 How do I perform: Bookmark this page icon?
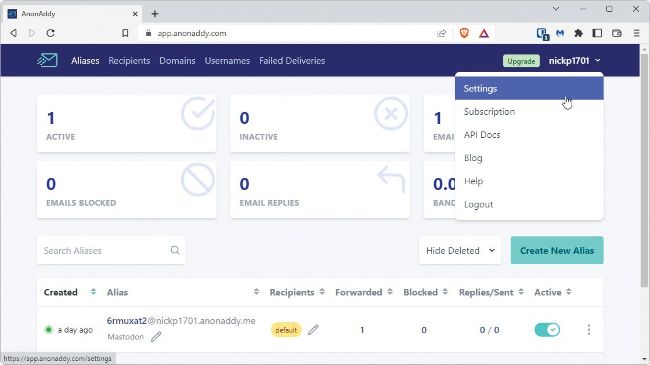(x=125, y=33)
